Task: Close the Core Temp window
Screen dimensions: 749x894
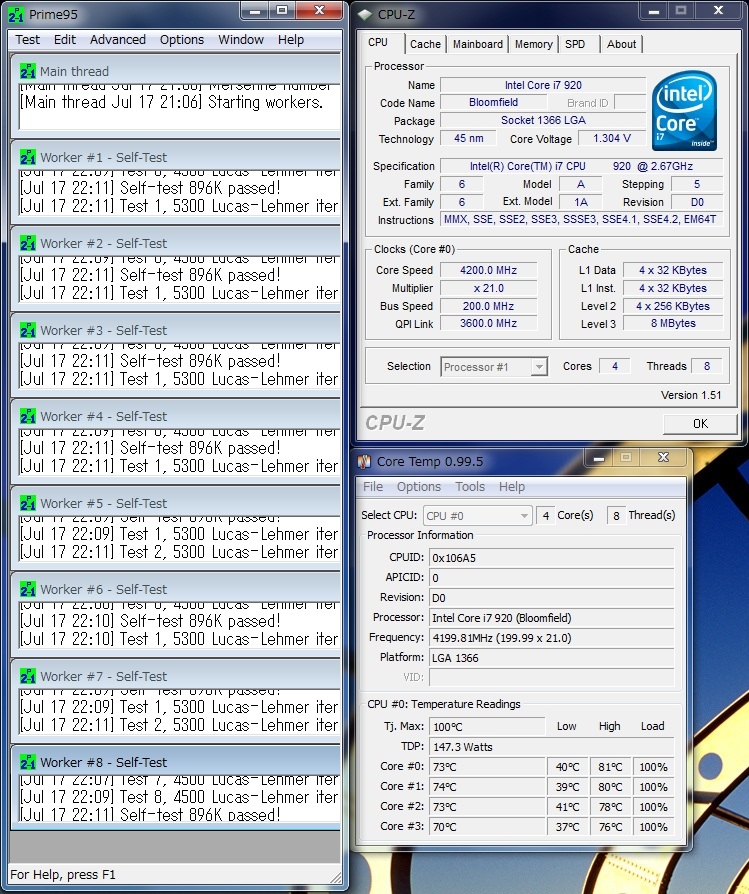Action: [663, 457]
